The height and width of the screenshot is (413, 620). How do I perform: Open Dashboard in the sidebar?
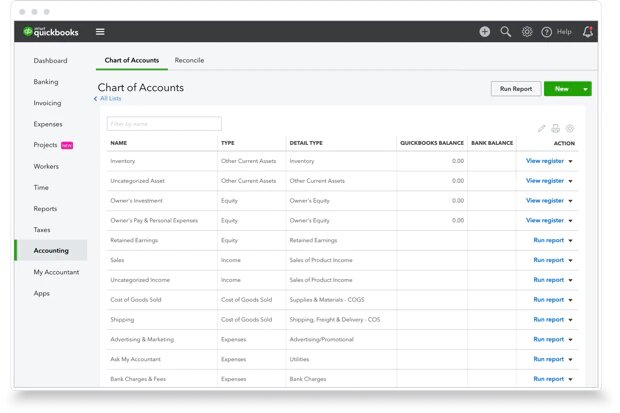click(x=50, y=61)
